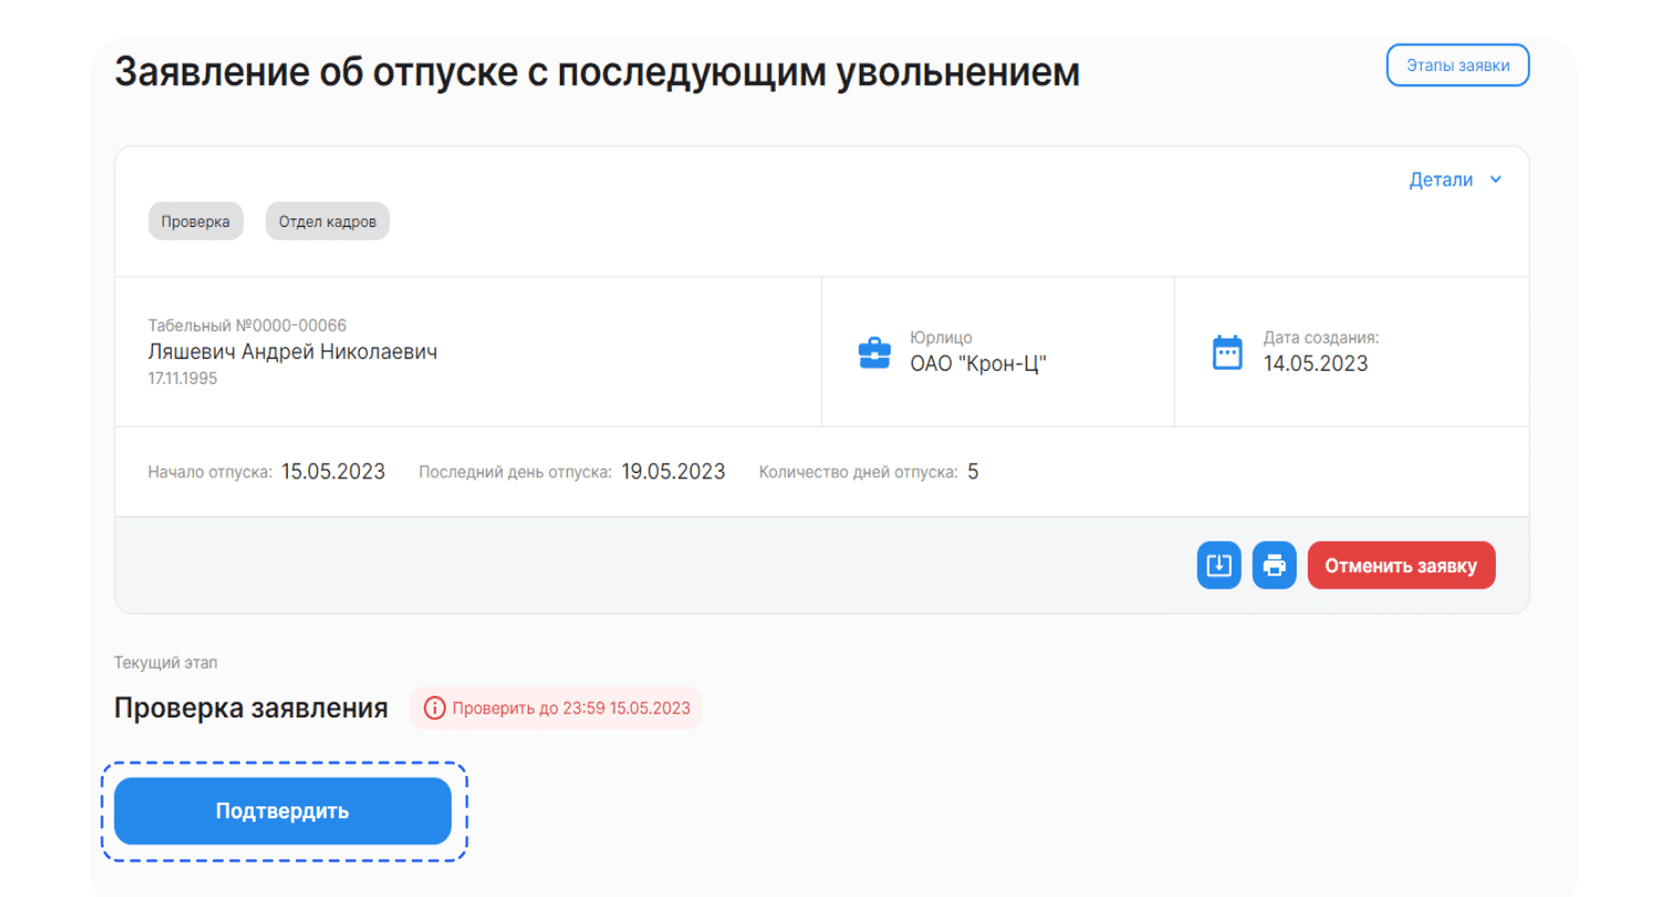
Task: Click the download application icon button
Action: pos(1218,566)
